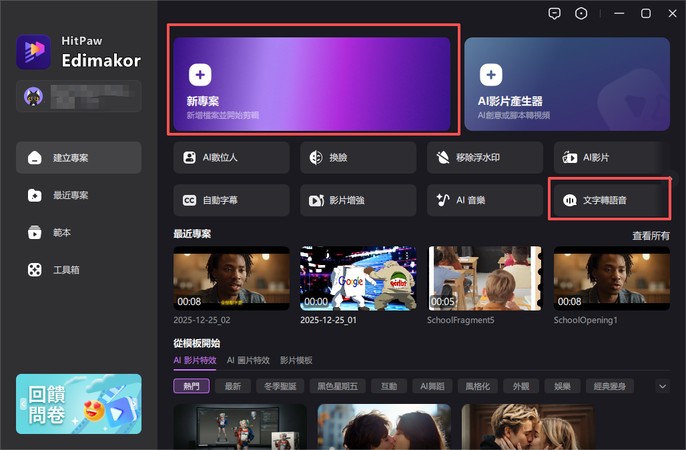Screen dimensions: 686x450
Task: Click the 2025-12-25_02 project name
Action: [x=202, y=320]
